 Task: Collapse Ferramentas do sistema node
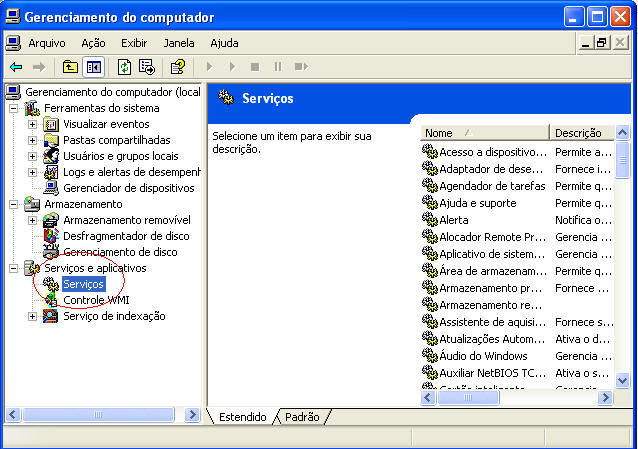pyautogui.click(x=13, y=108)
